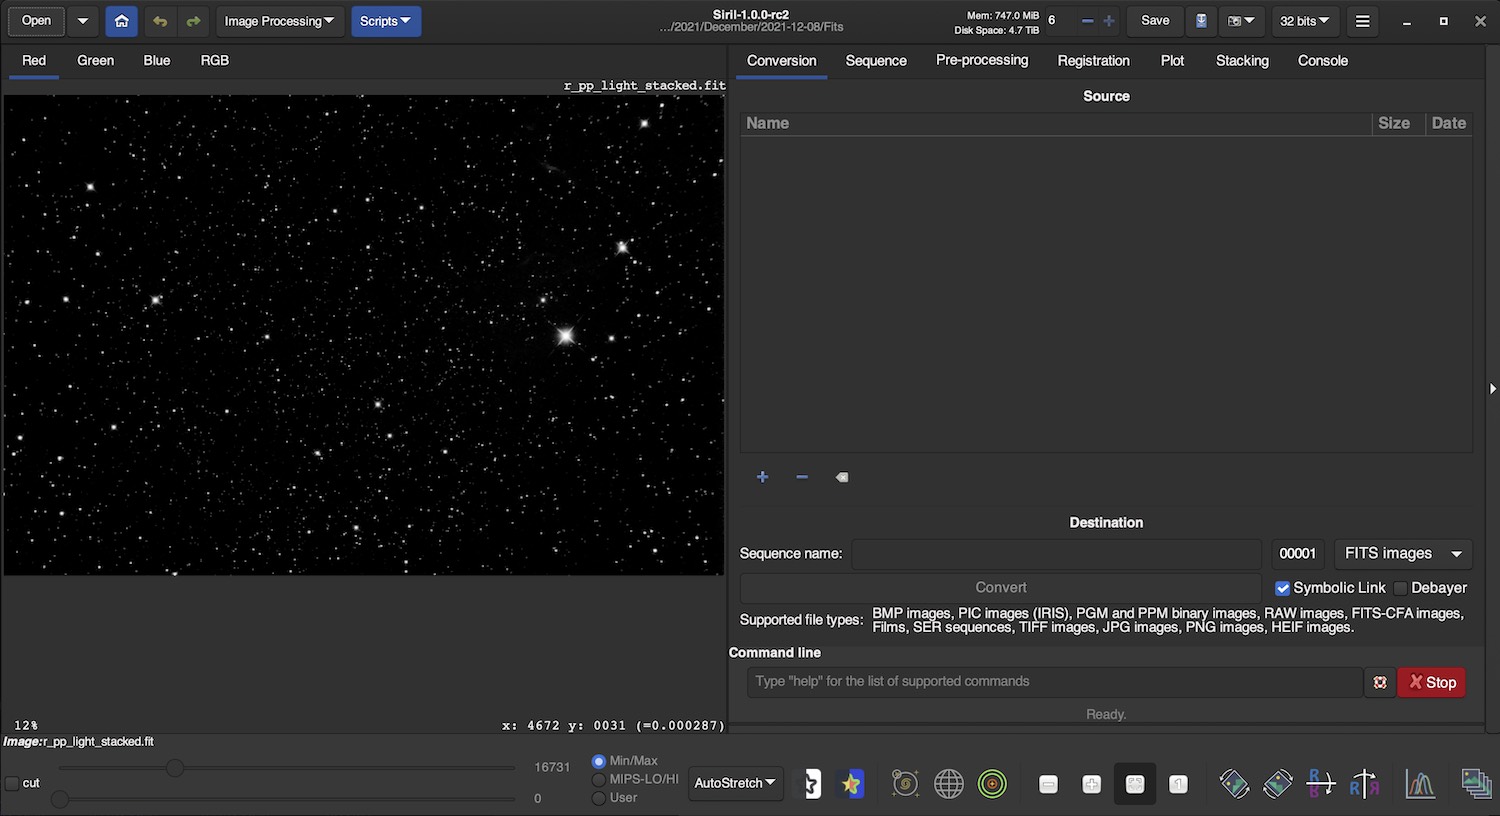This screenshot has width=1500, height=816.
Task: Open the AutoStretch display mode dropdown
Action: [x=735, y=783]
